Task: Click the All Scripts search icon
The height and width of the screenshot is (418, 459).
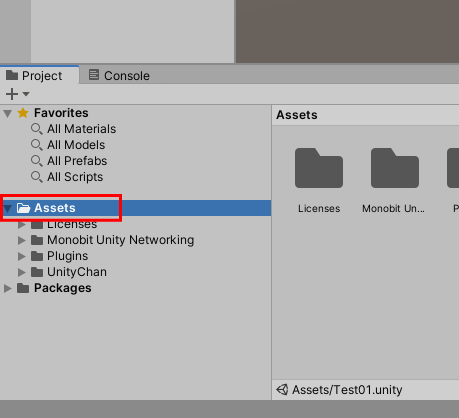Action: [x=37, y=177]
